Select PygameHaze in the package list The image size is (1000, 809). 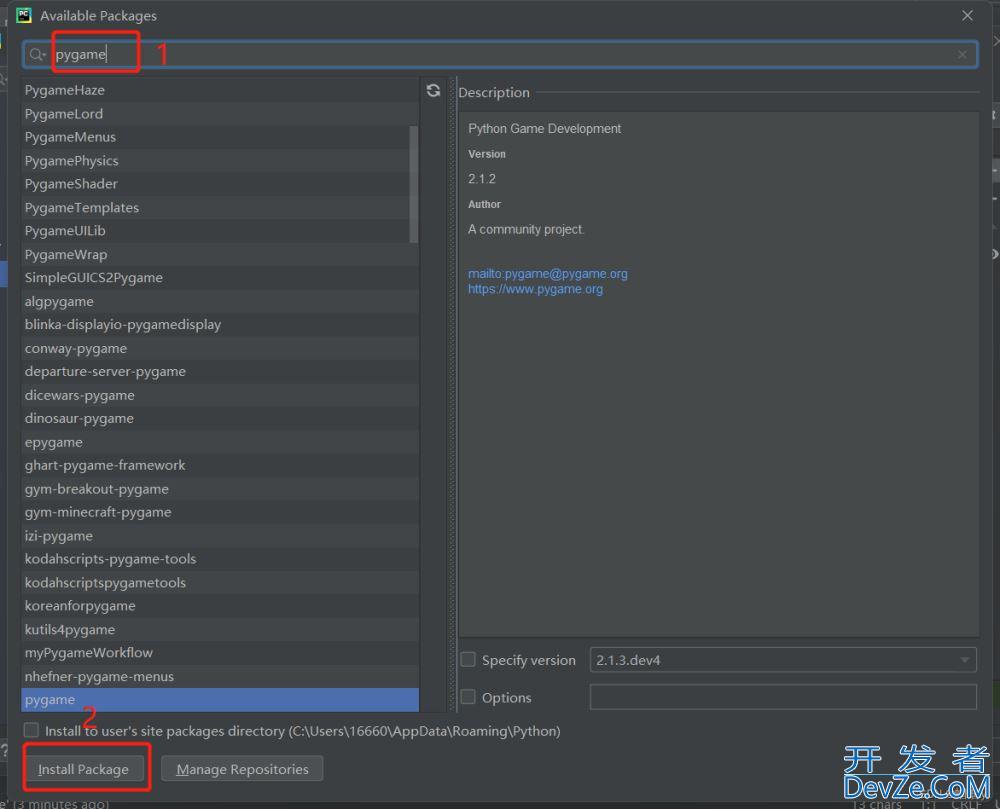[x=220, y=90]
